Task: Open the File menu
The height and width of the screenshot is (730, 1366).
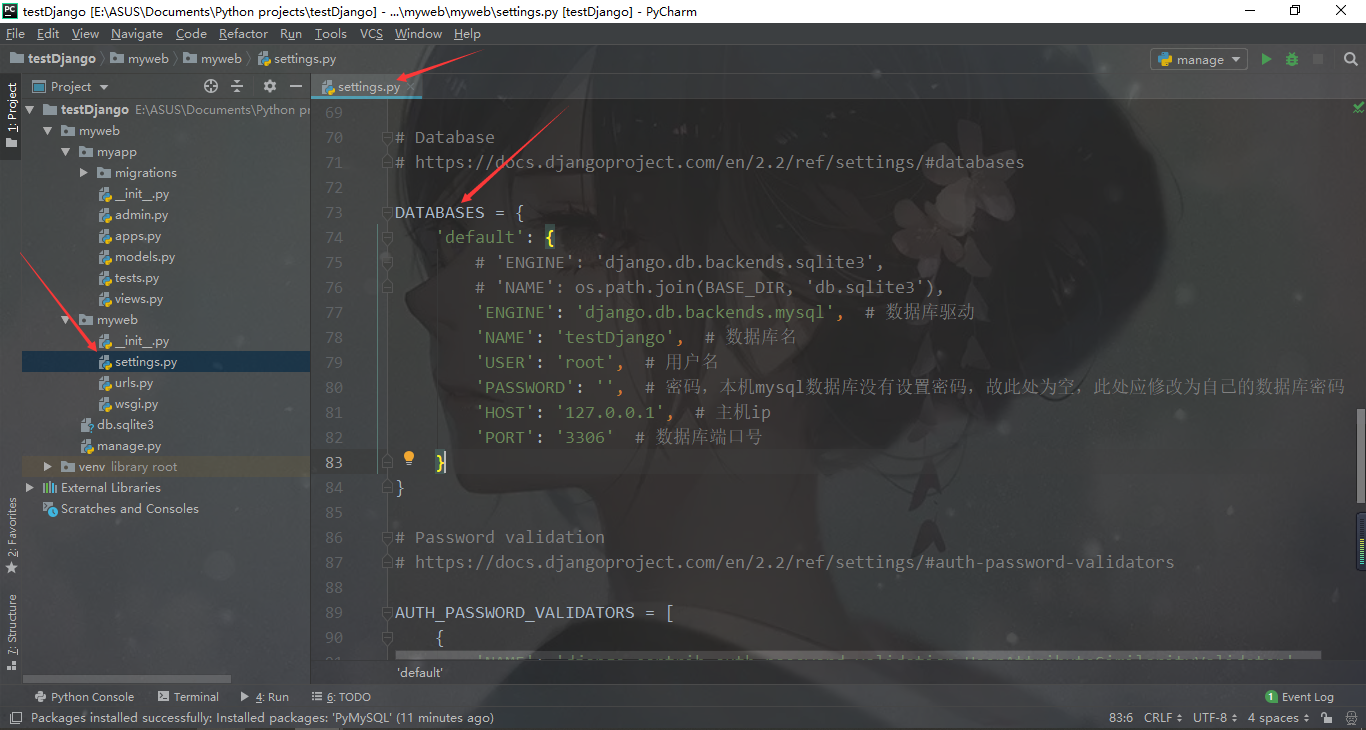Action: coord(15,33)
